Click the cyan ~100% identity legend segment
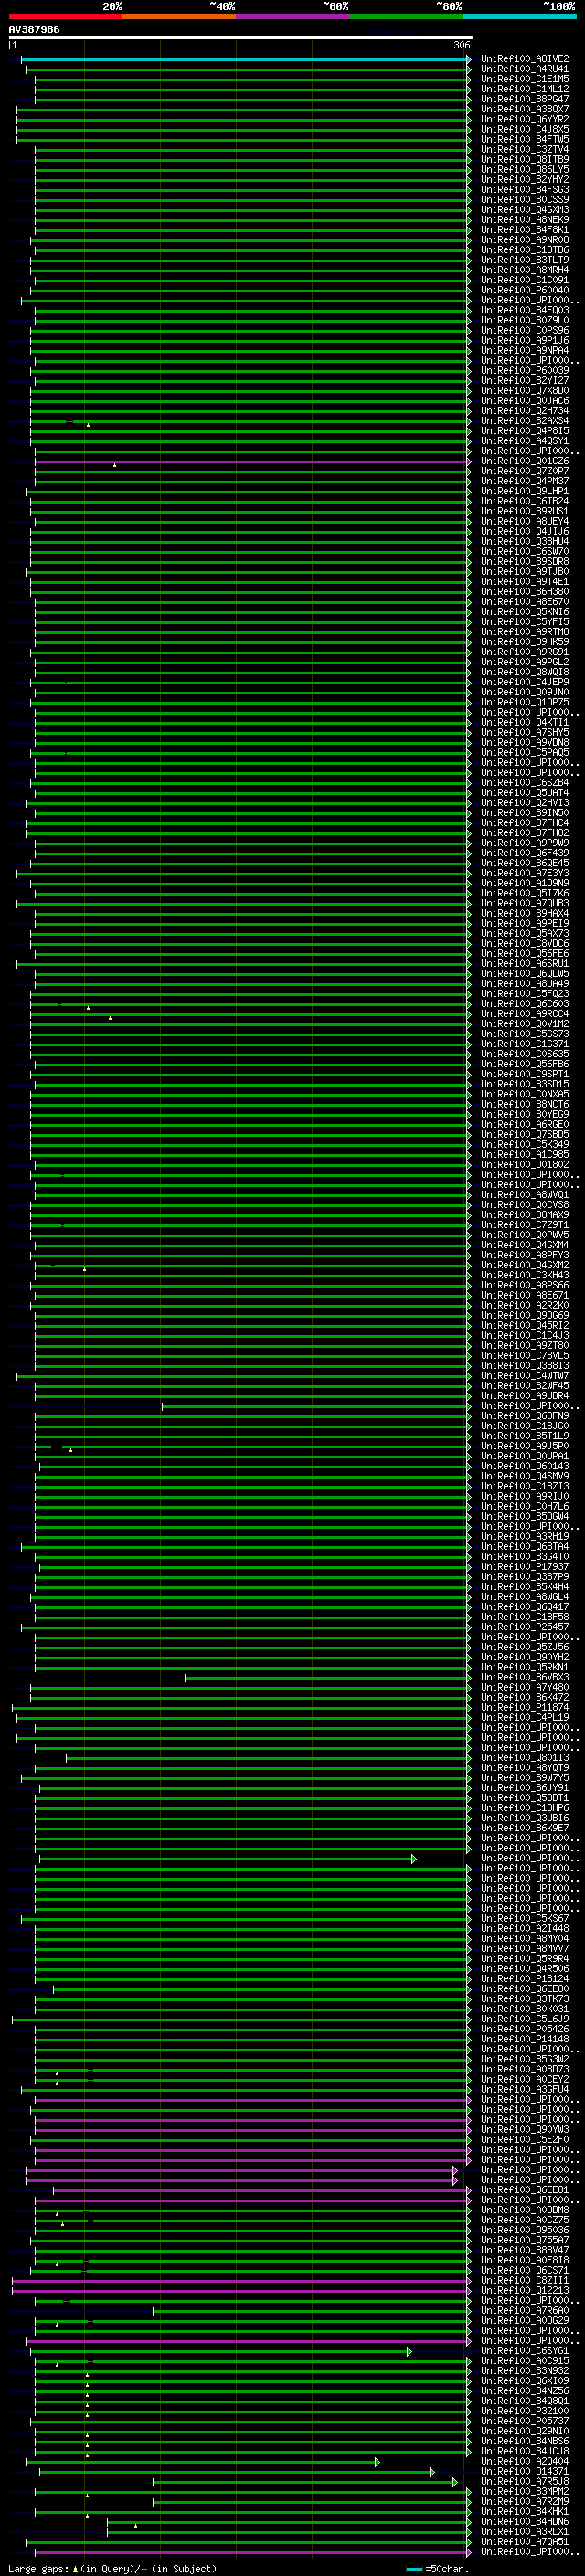Screen dimensions: 585x2576 [x=519, y=16]
